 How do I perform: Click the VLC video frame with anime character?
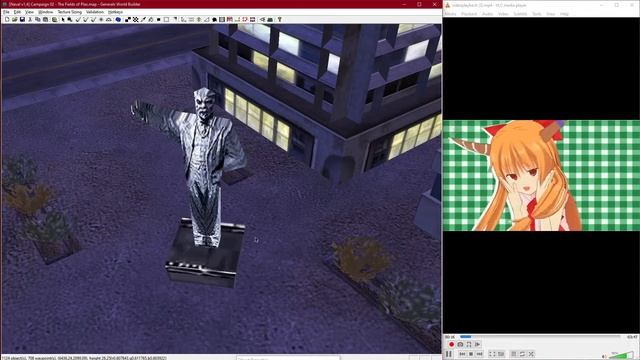(x=541, y=176)
